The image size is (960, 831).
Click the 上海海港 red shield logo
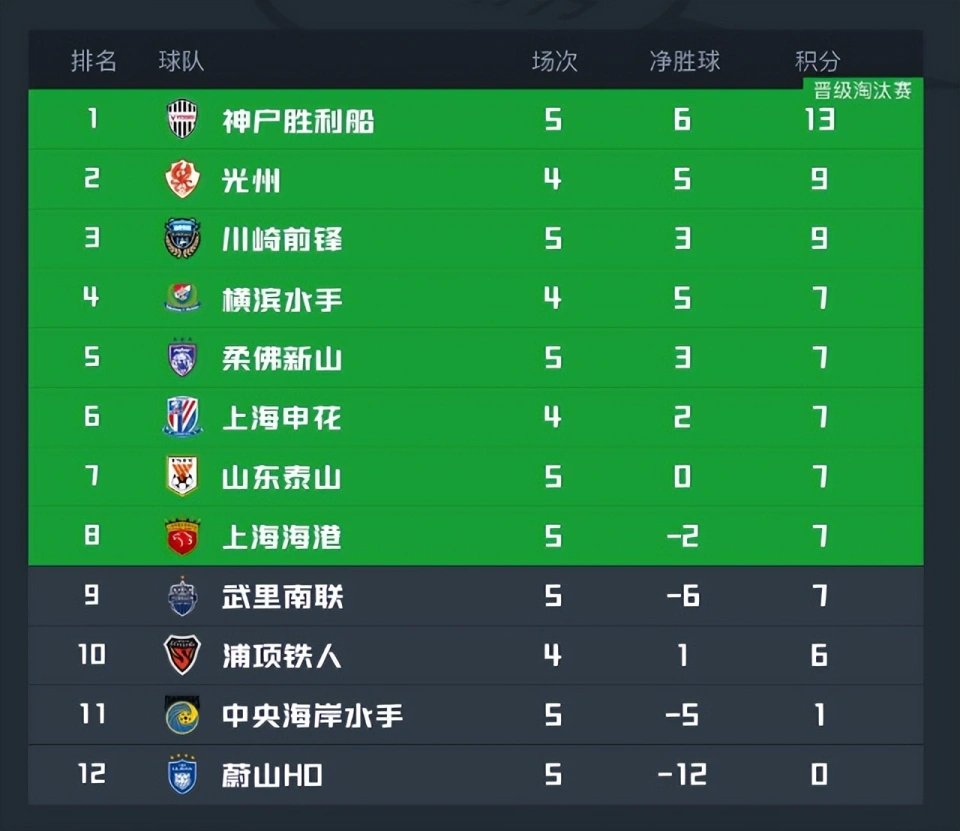coord(182,536)
